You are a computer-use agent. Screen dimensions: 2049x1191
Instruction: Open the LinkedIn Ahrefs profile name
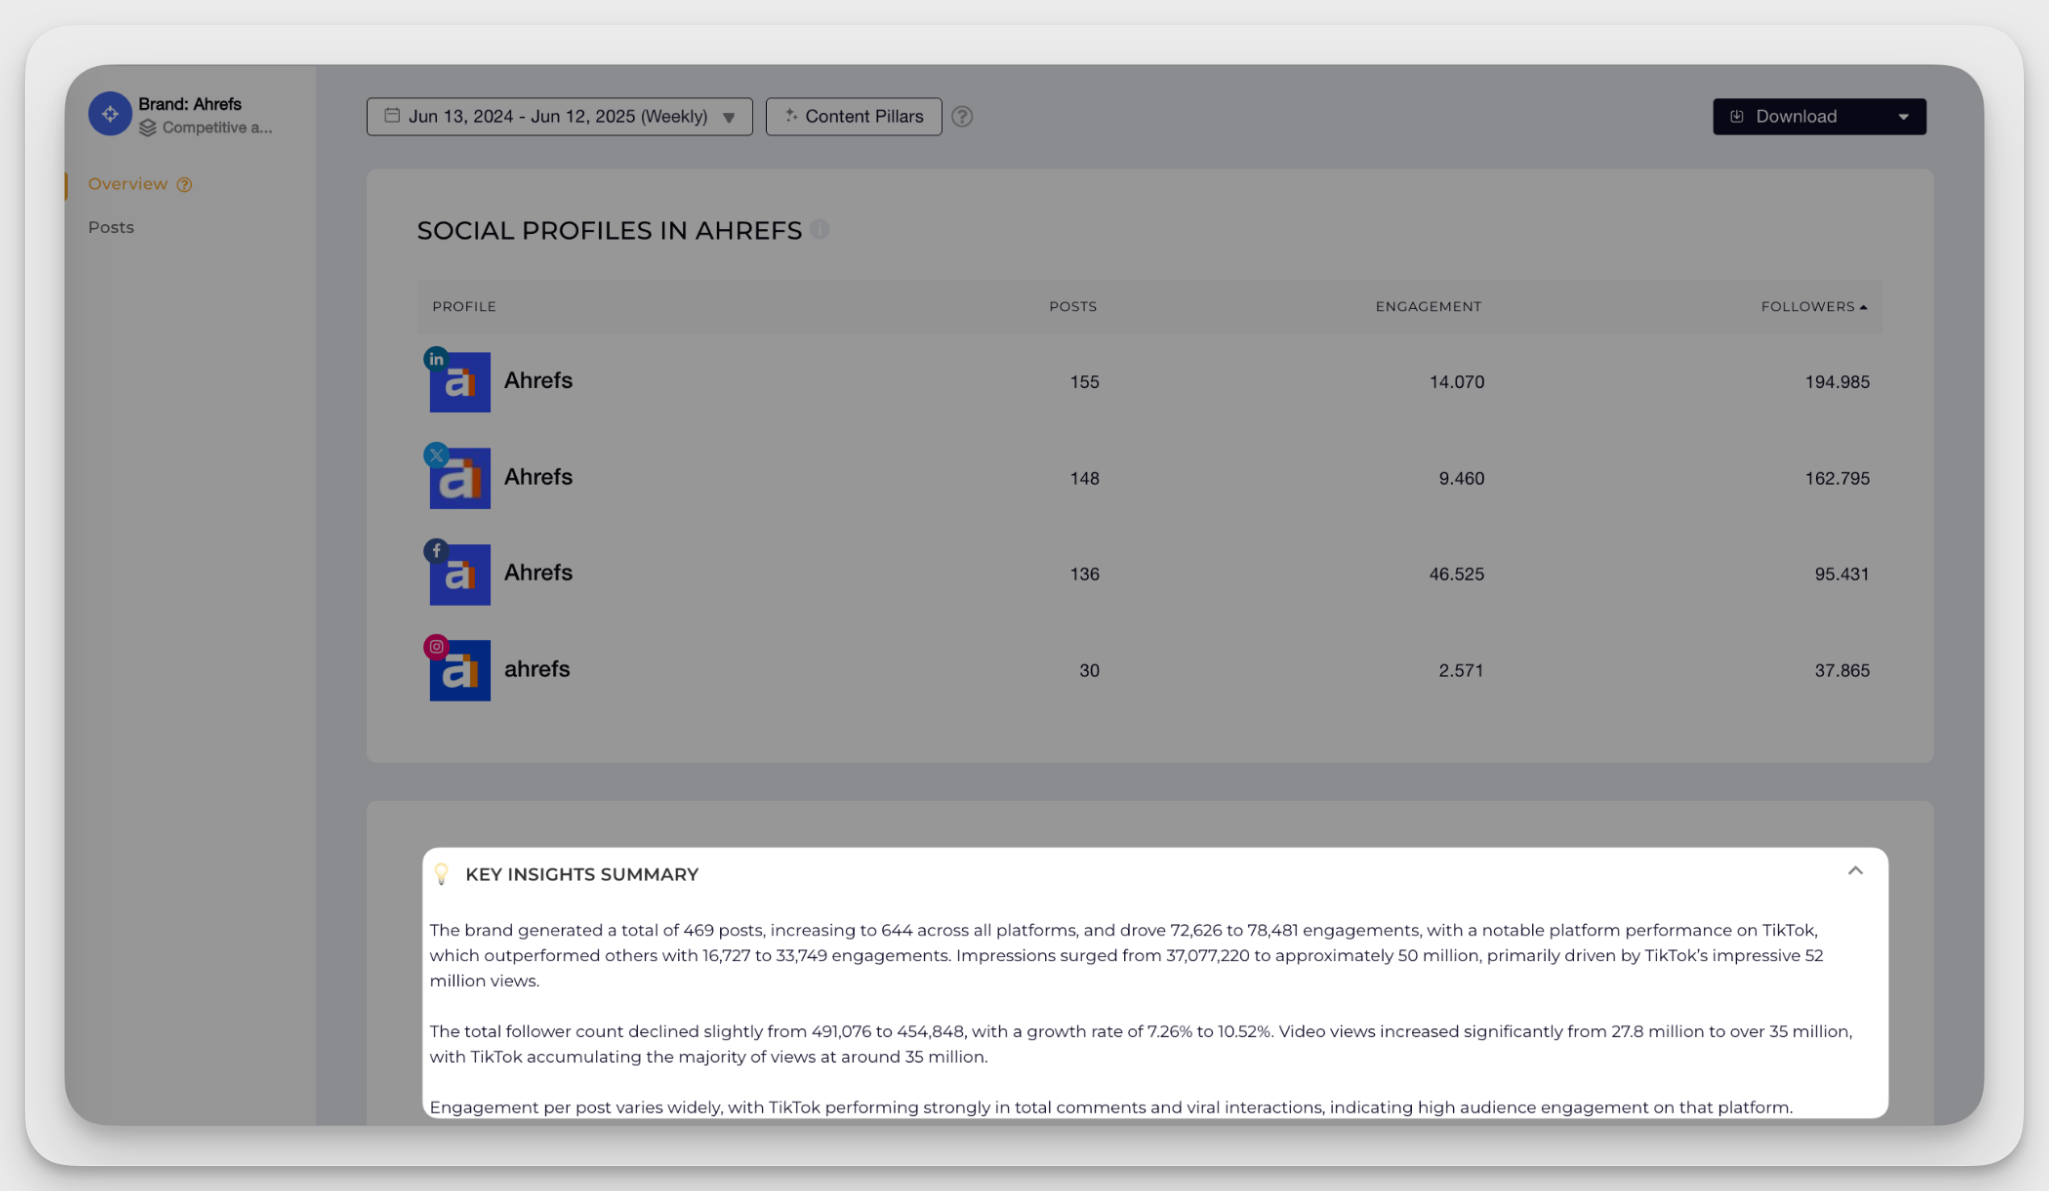(538, 381)
